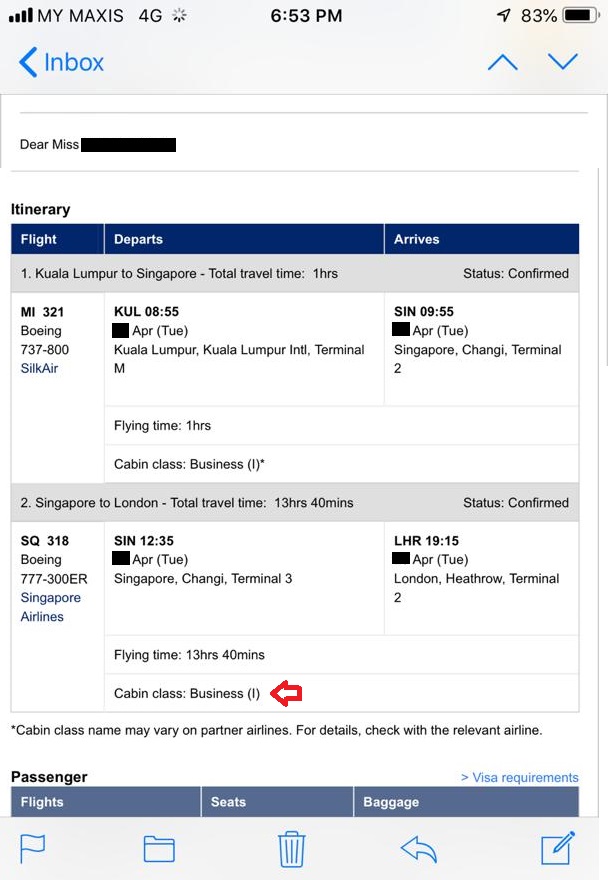Image resolution: width=608 pixels, height=880 pixels.
Task: Compose a new message
Action: pos(558,848)
